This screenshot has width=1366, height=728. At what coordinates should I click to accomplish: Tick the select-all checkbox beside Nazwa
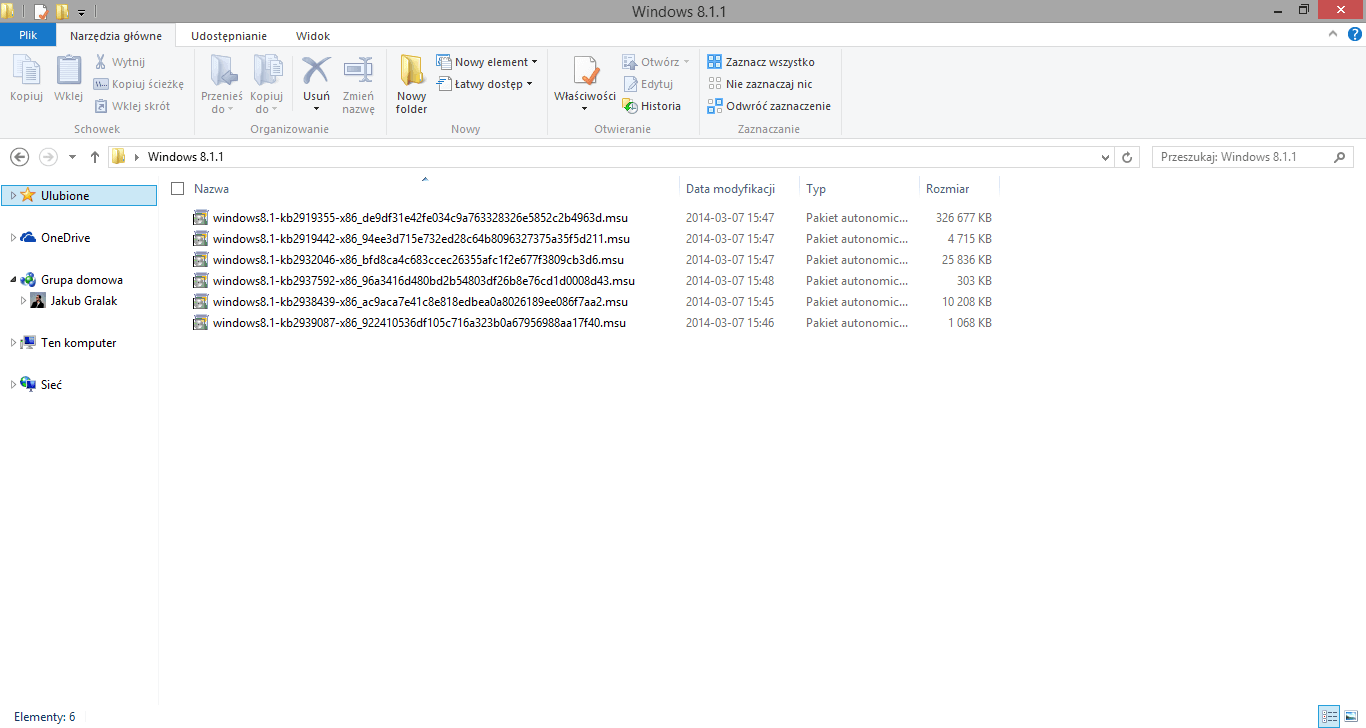(178, 188)
